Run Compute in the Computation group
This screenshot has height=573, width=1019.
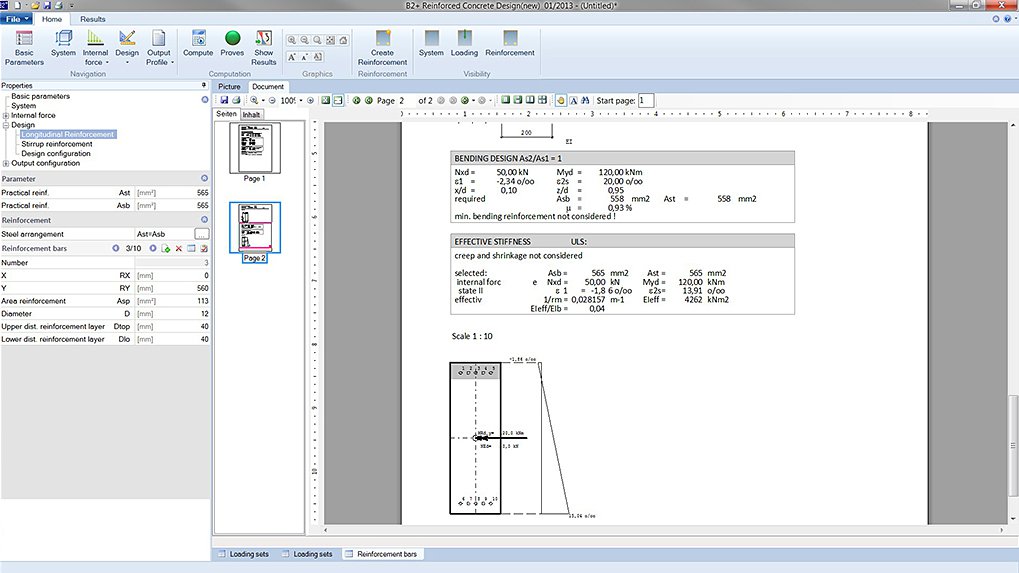(198, 44)
